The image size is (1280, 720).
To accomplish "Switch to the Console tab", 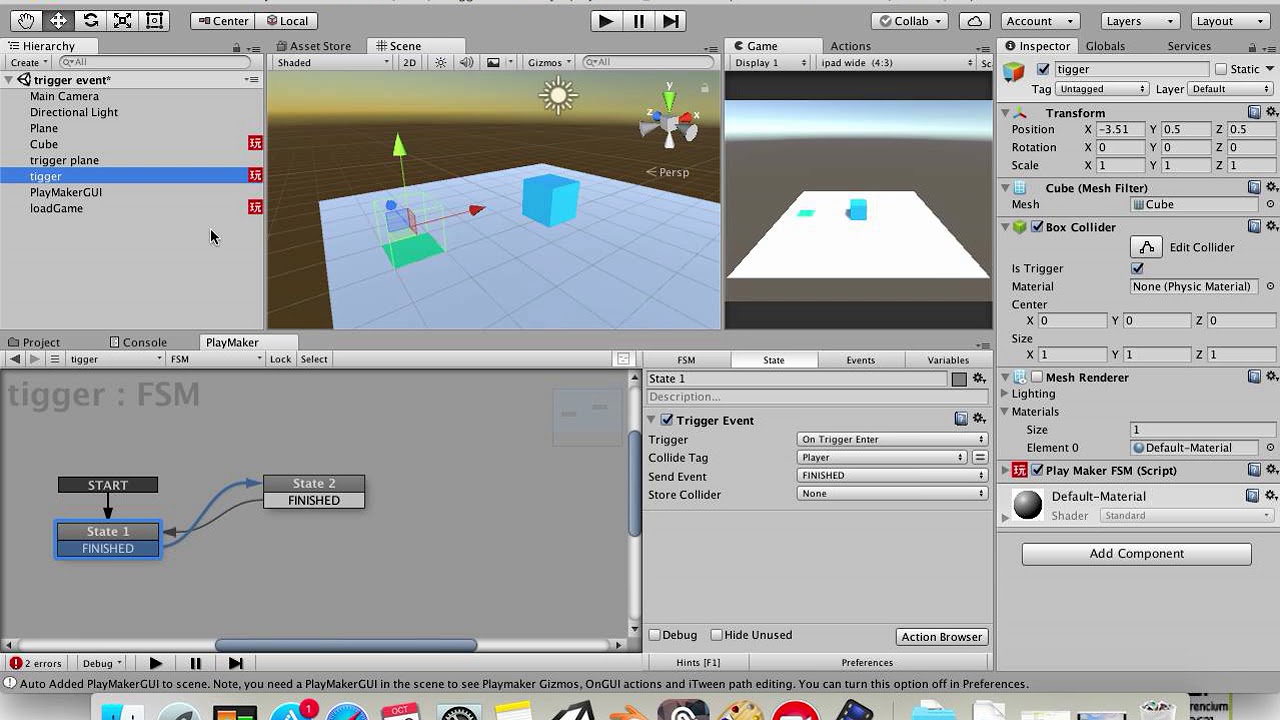I will coord(138,342).
